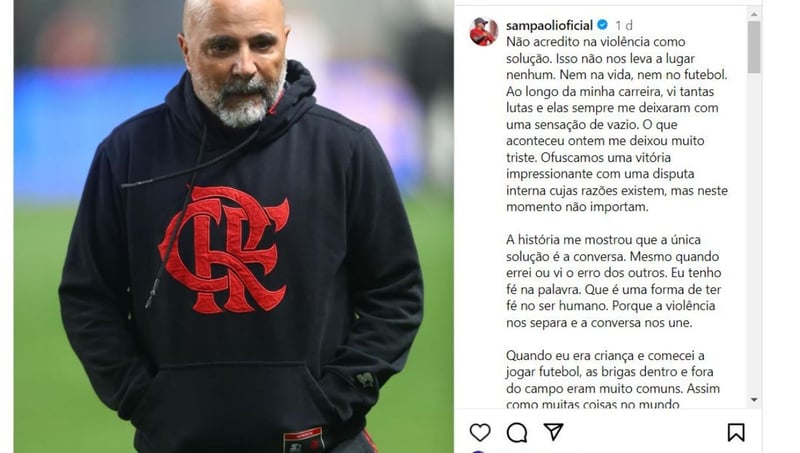Like the post with the heart icon
Screen dimensions: 800x453
tap(480, 433)
